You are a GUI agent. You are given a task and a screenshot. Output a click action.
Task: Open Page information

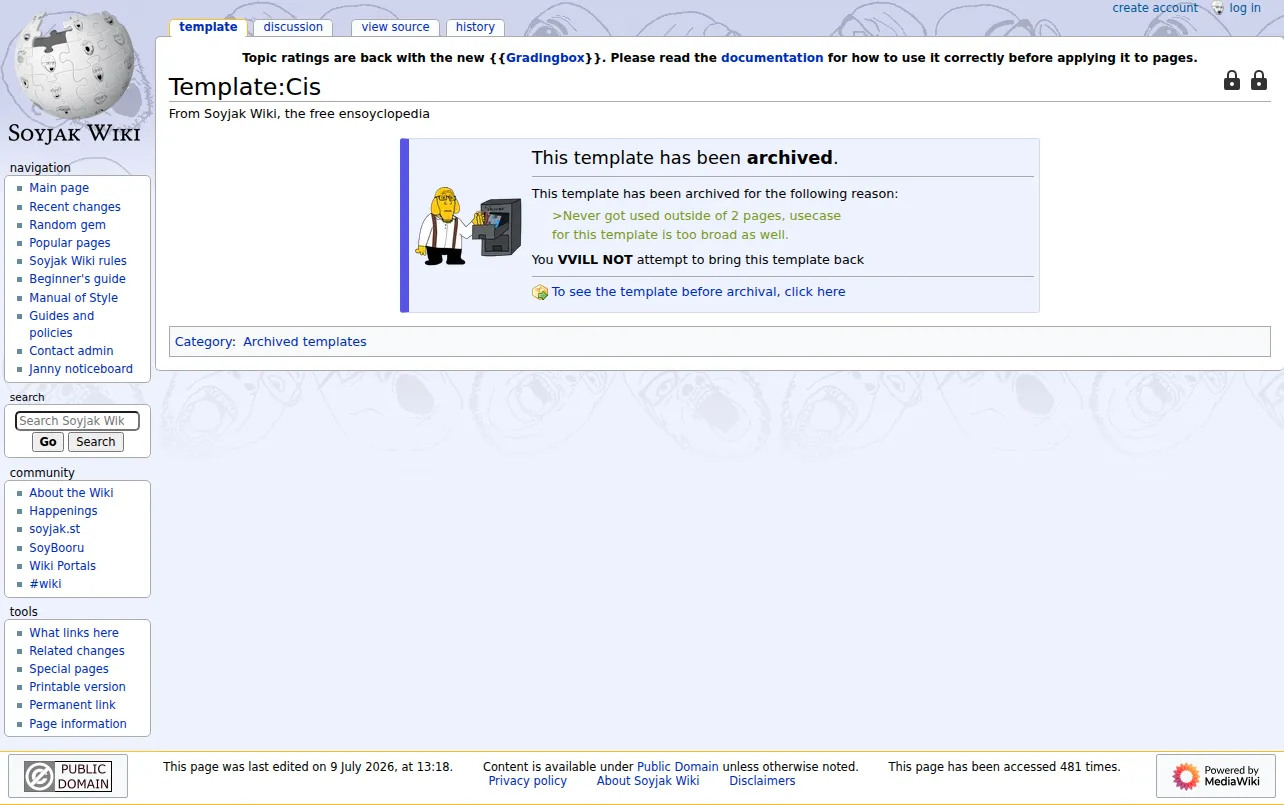(x=78, y=724)
